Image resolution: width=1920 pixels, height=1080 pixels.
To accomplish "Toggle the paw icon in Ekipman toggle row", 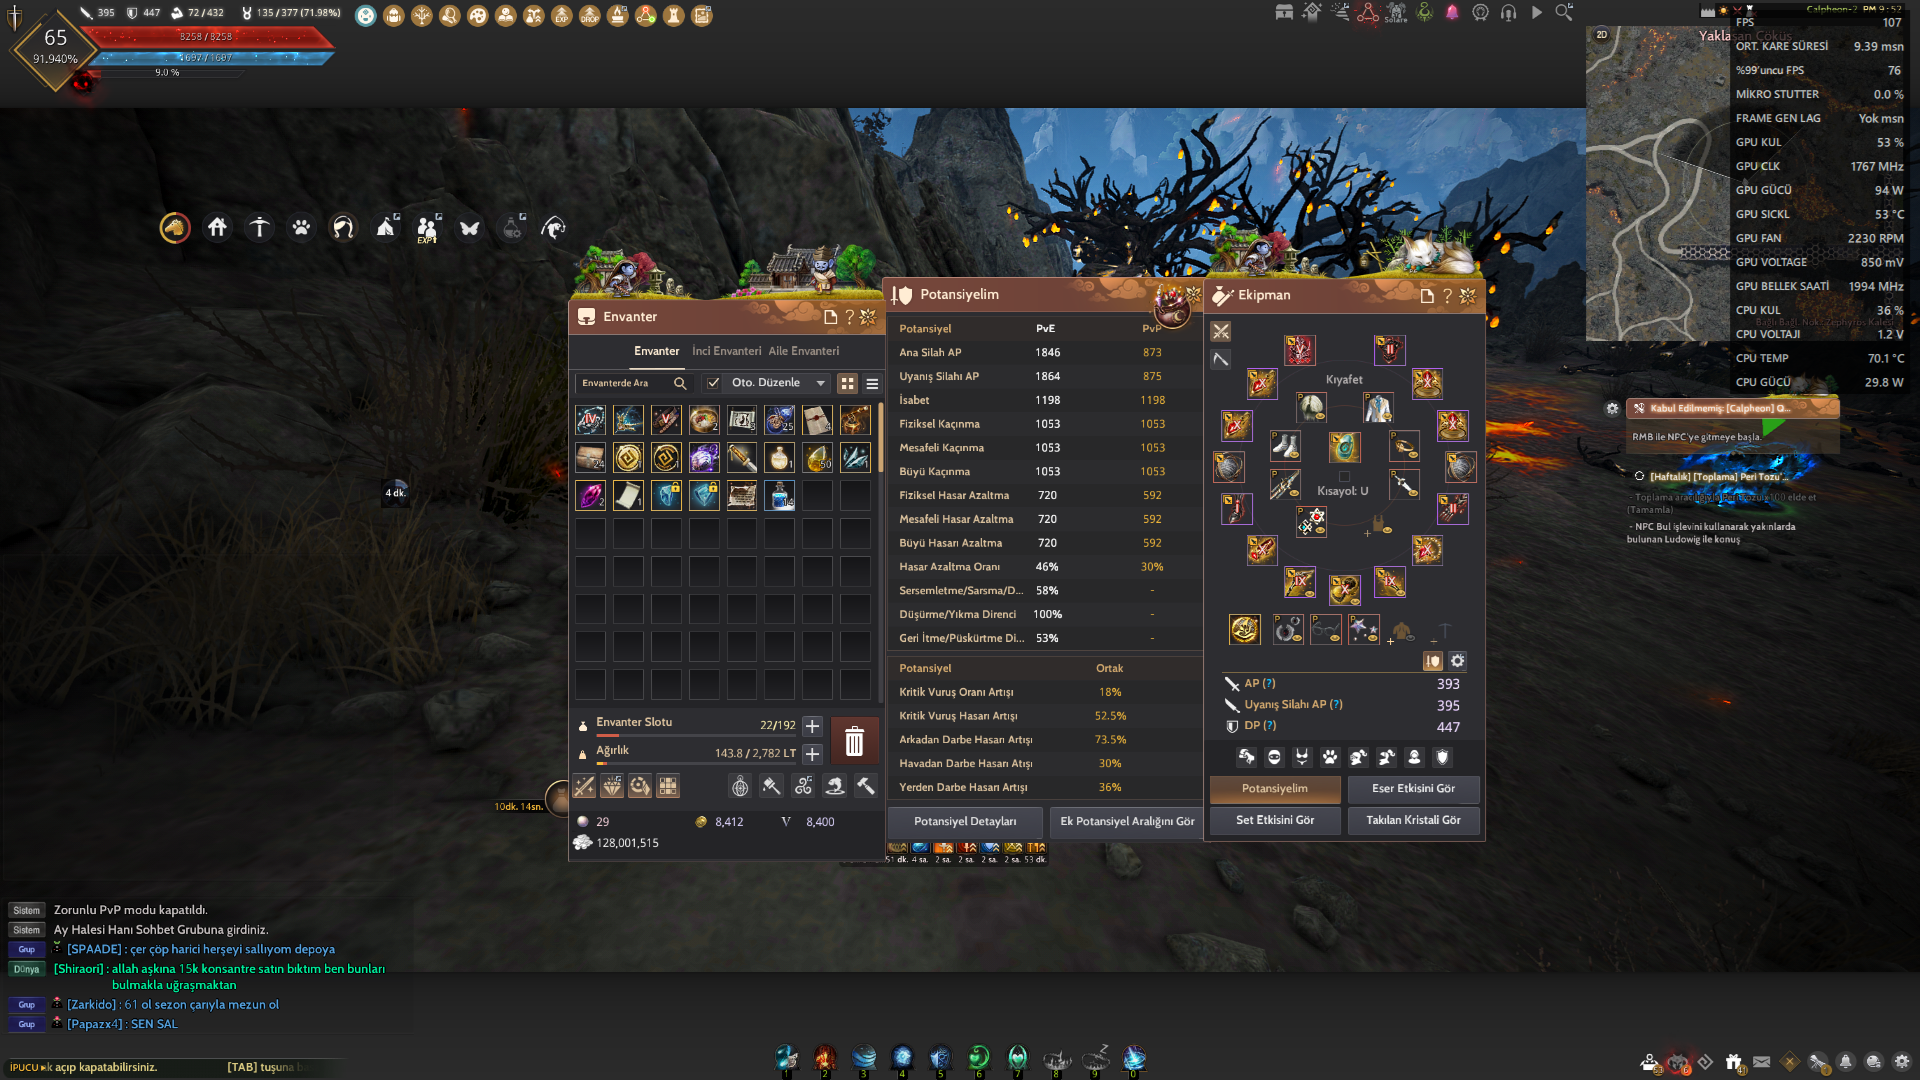I will (1330, 757).
